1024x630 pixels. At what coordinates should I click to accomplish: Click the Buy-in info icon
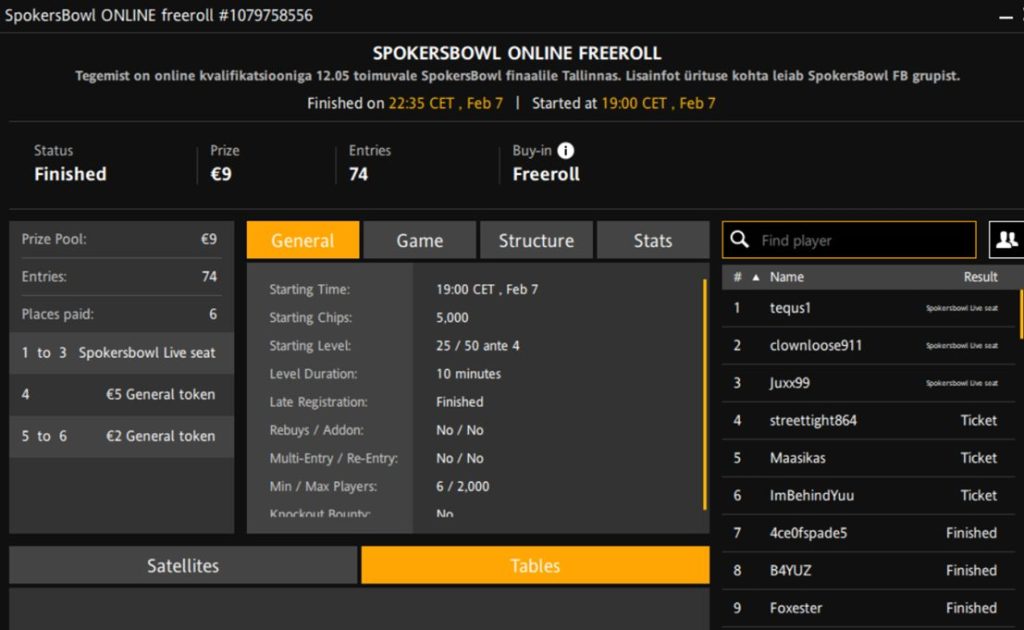566,151
